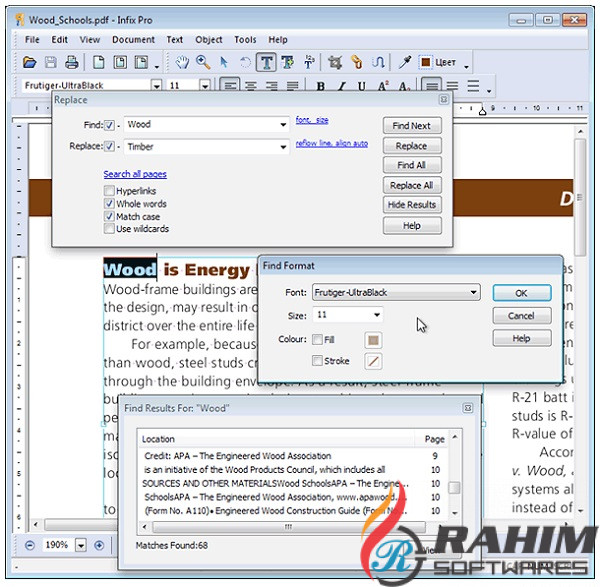This screenshot has width=600, height=587.
Task: Open the Text menu
Action: [x=174, y=39]
